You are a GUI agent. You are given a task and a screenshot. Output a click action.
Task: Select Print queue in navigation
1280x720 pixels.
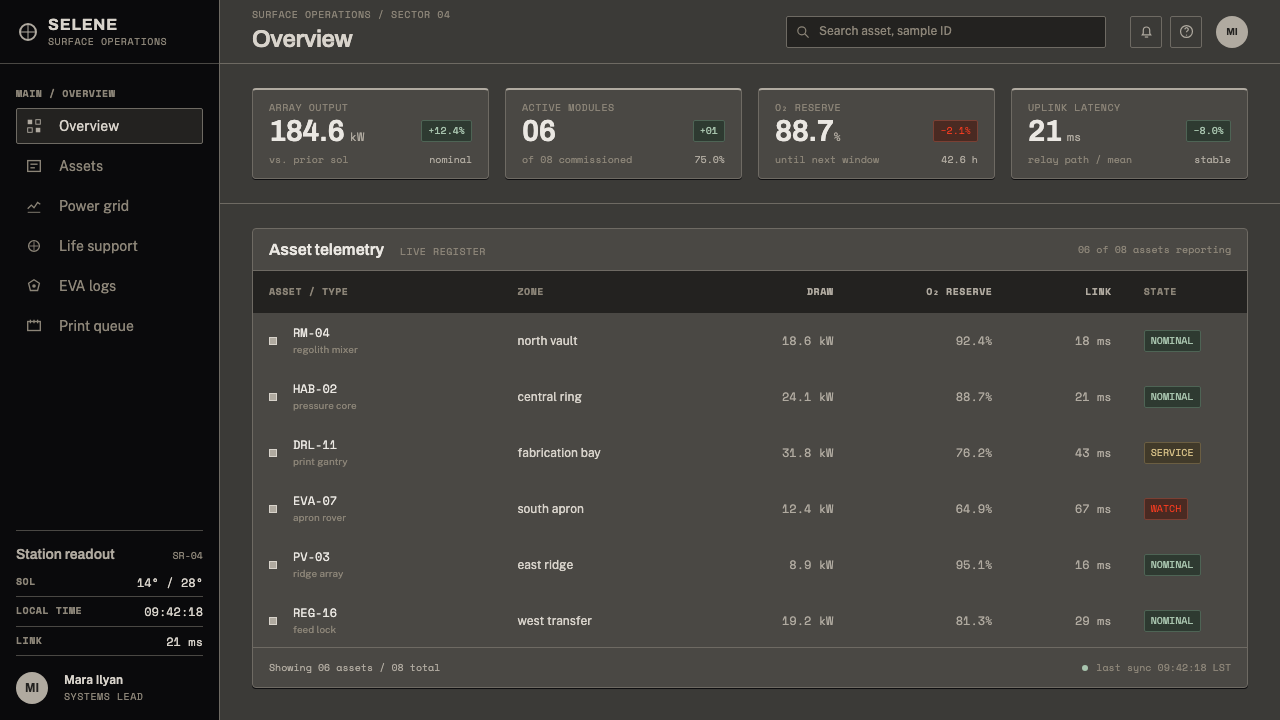tap(109, 326)
